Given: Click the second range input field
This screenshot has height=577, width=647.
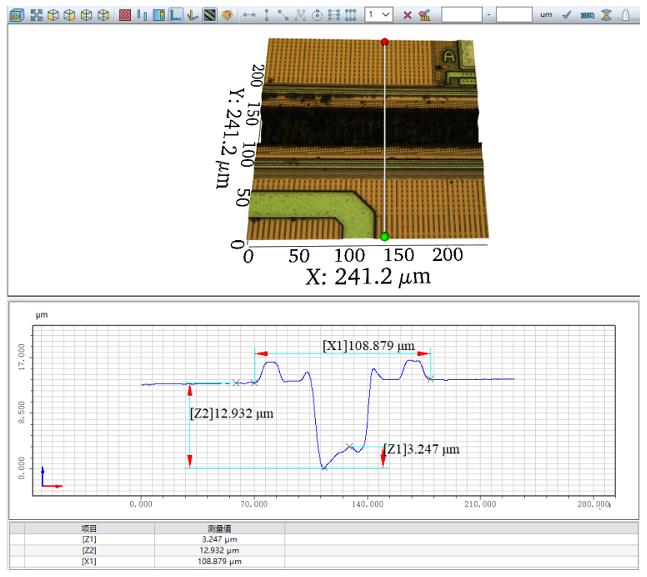Looking at the screenshot, I should (x=513, y=15).
